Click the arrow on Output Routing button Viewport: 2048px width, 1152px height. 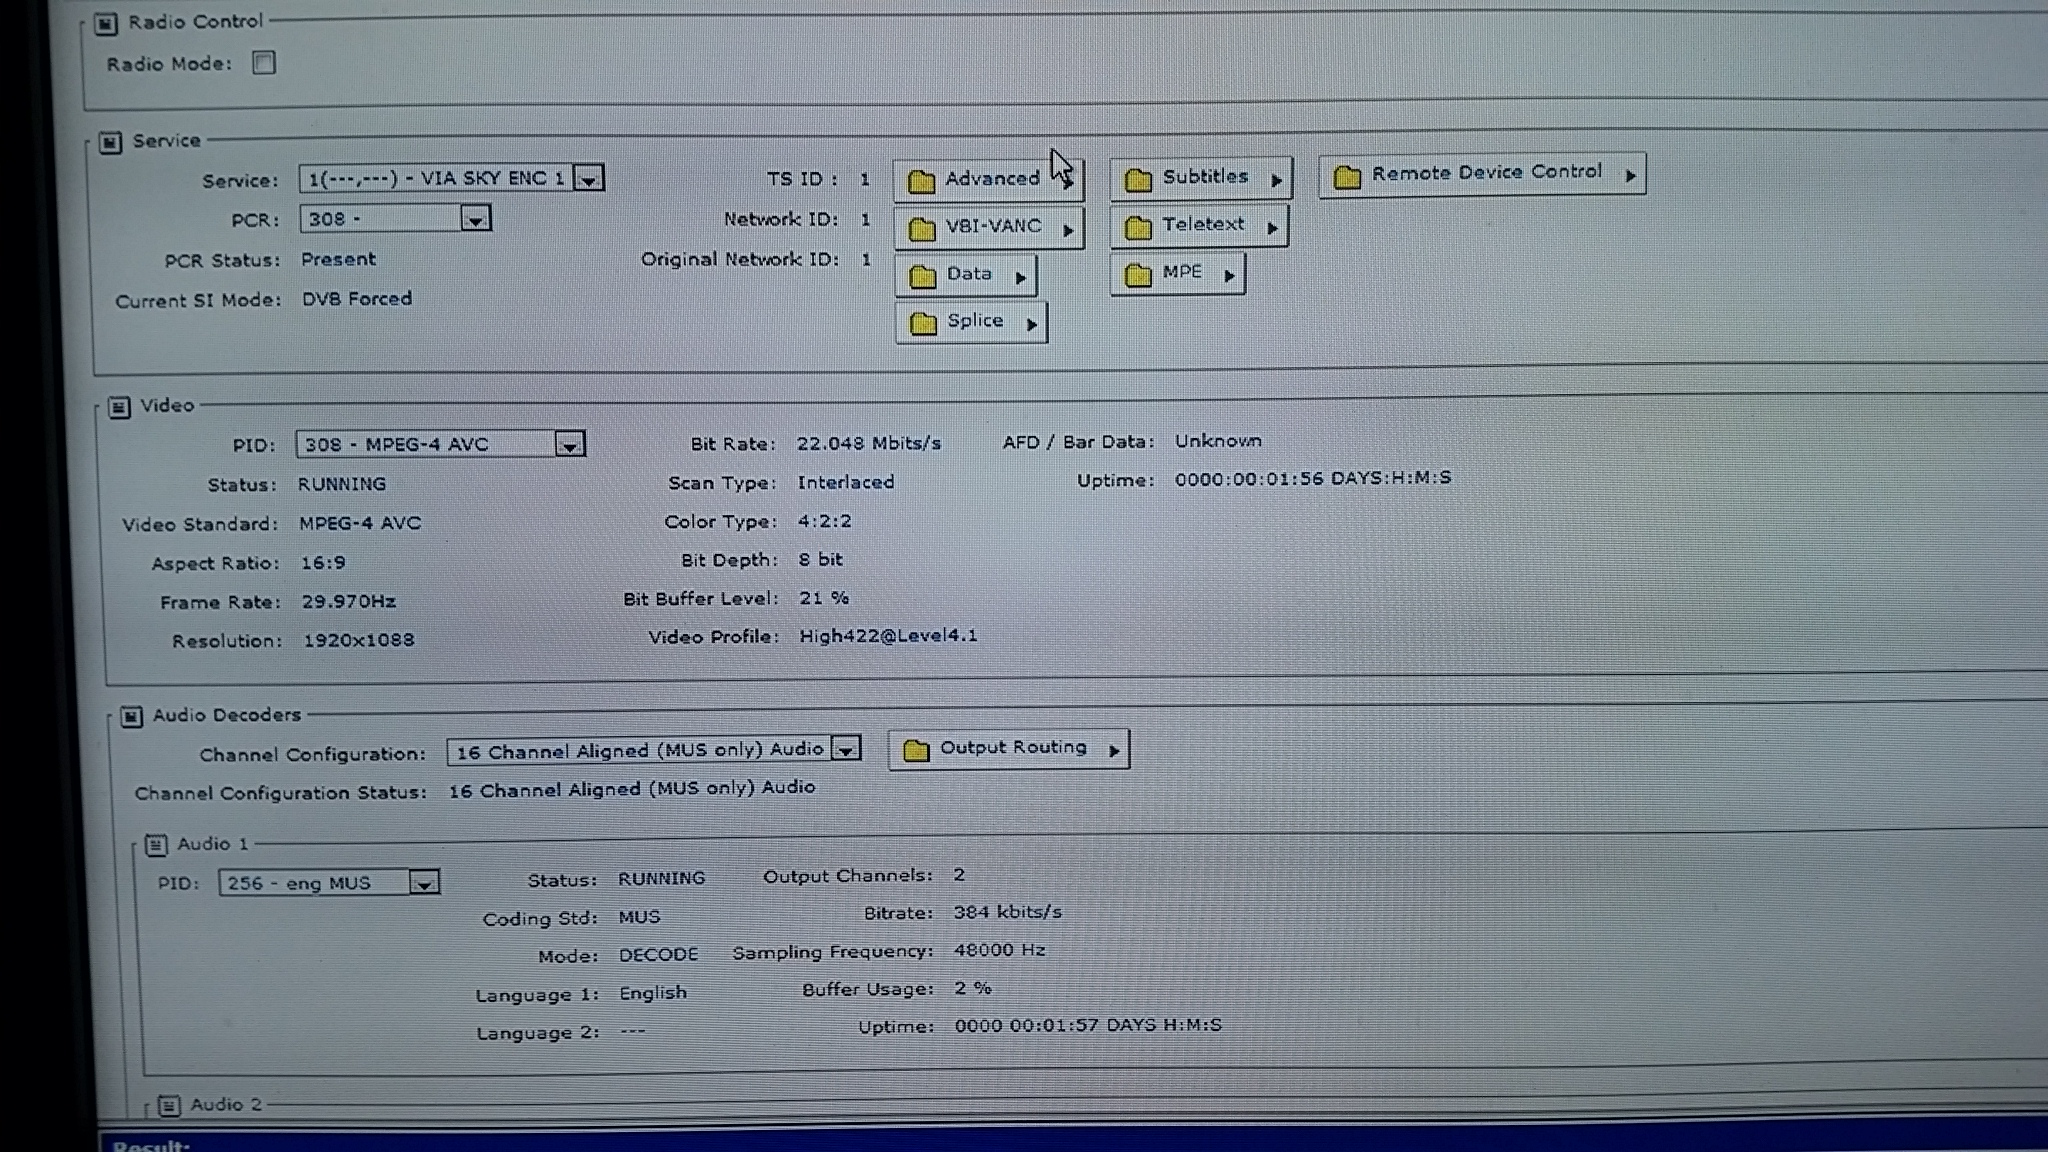1113,750
